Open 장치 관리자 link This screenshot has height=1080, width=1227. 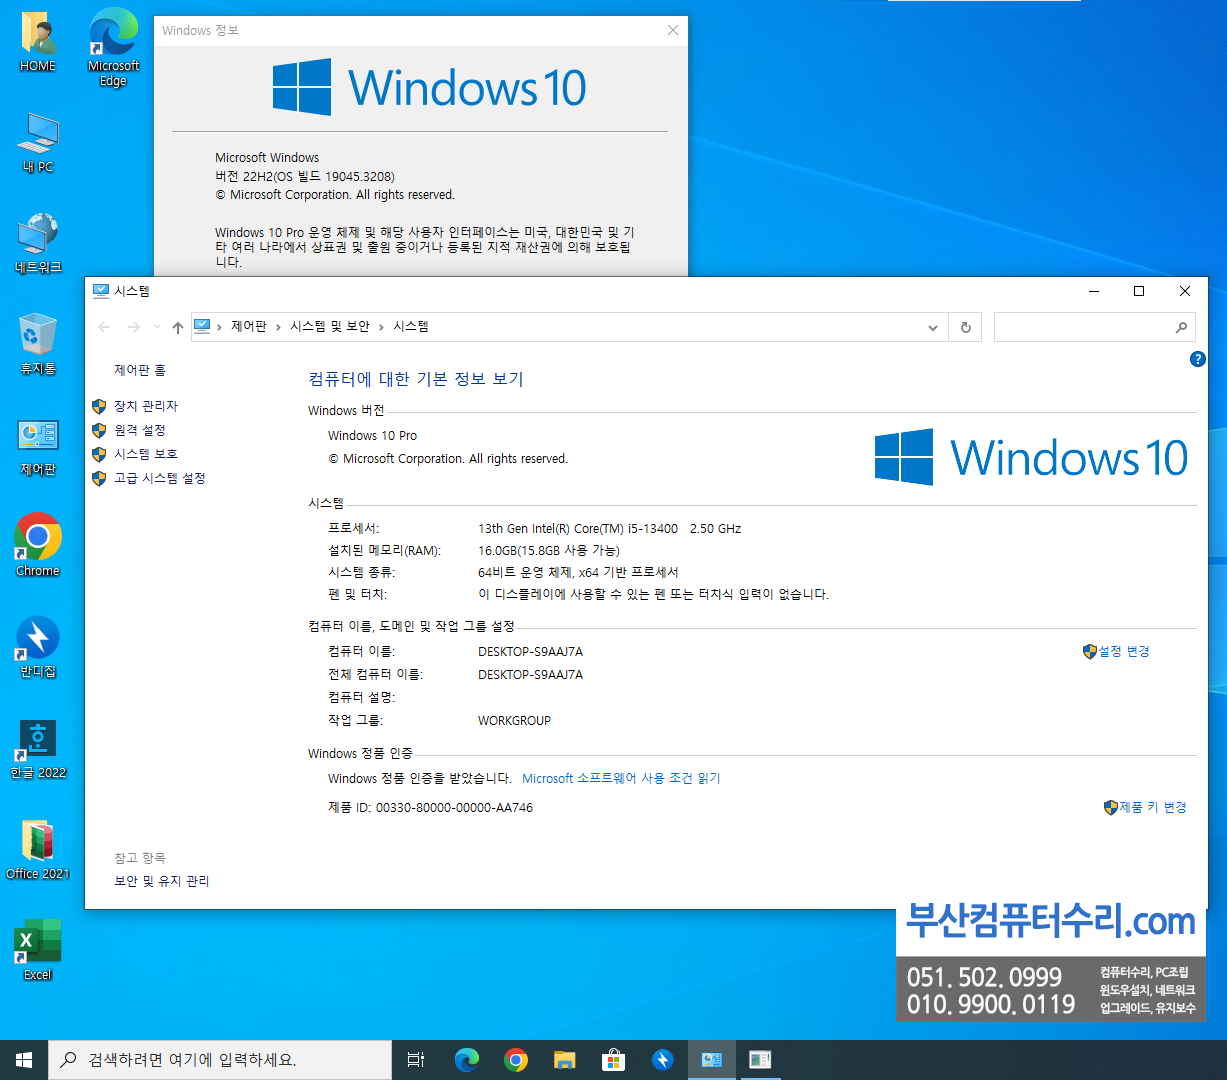tap(146, 406)
